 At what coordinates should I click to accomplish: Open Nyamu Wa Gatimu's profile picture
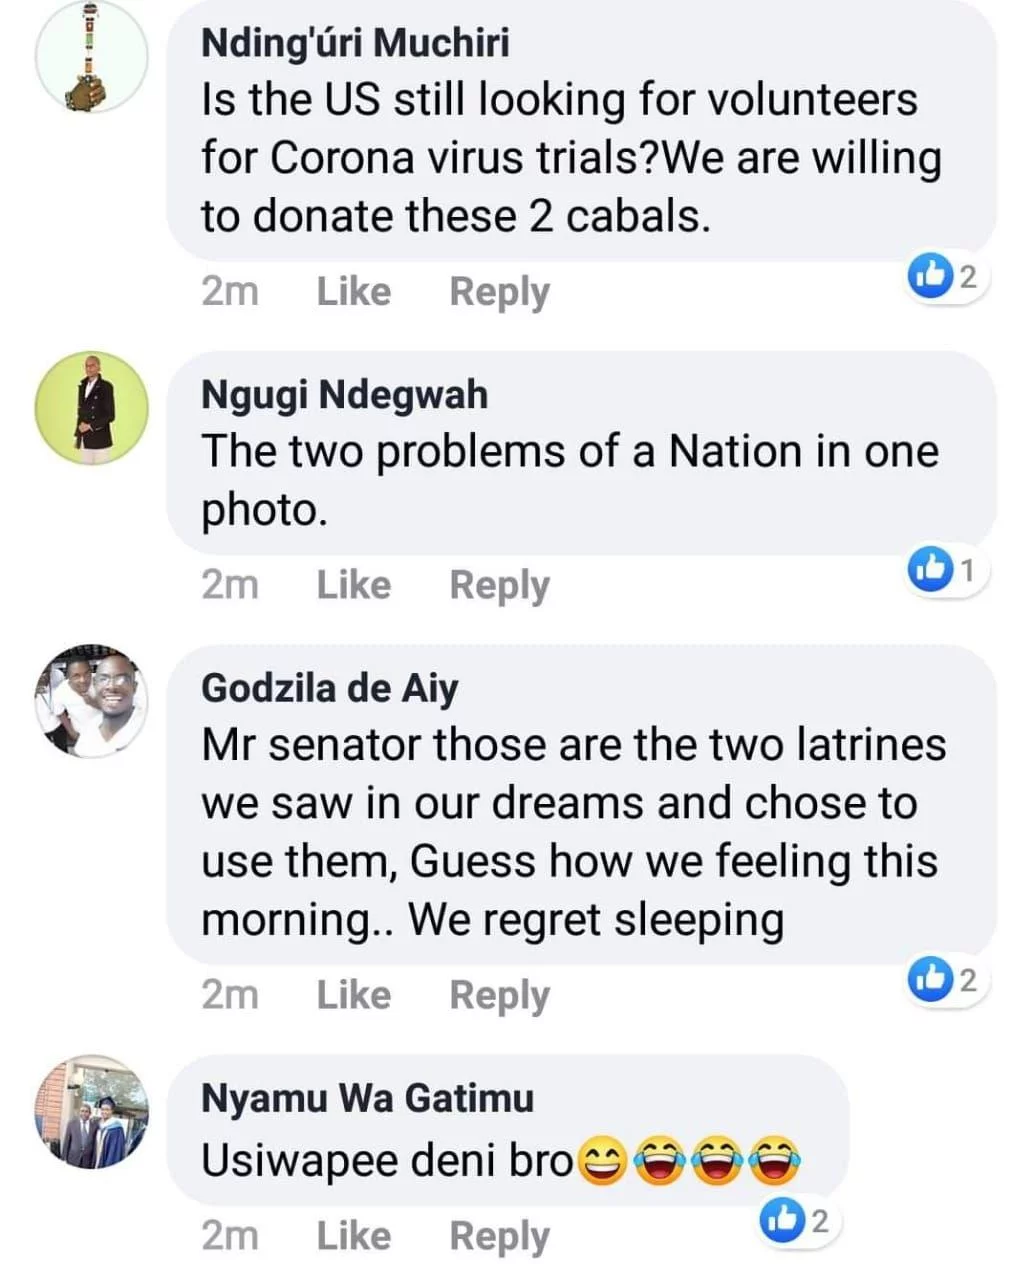coord(92,1111)
